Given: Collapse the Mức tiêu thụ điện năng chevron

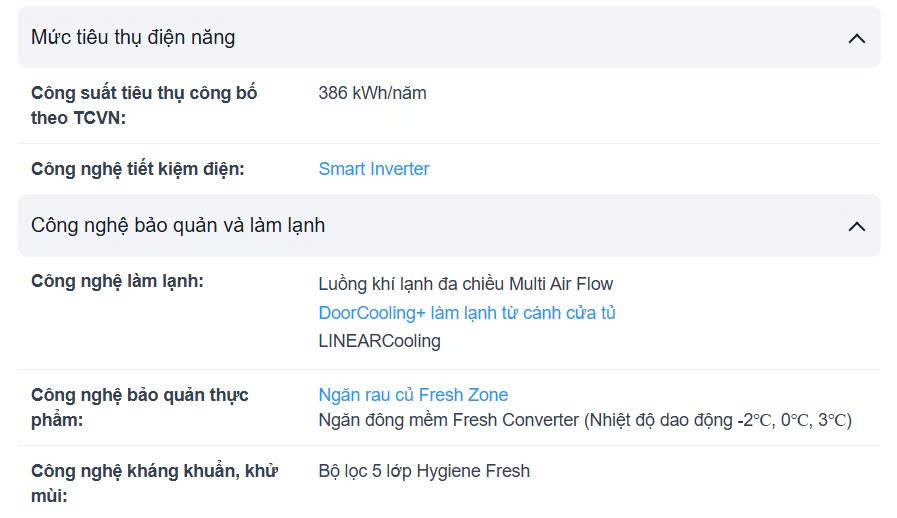Looking at the screenshot, I should 856,38.
